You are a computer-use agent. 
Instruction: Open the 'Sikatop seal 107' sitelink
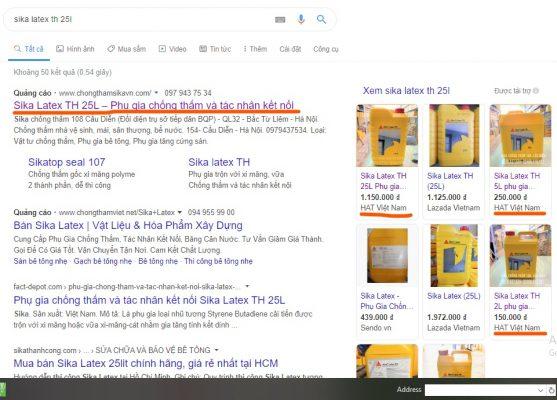click(66, 162)
